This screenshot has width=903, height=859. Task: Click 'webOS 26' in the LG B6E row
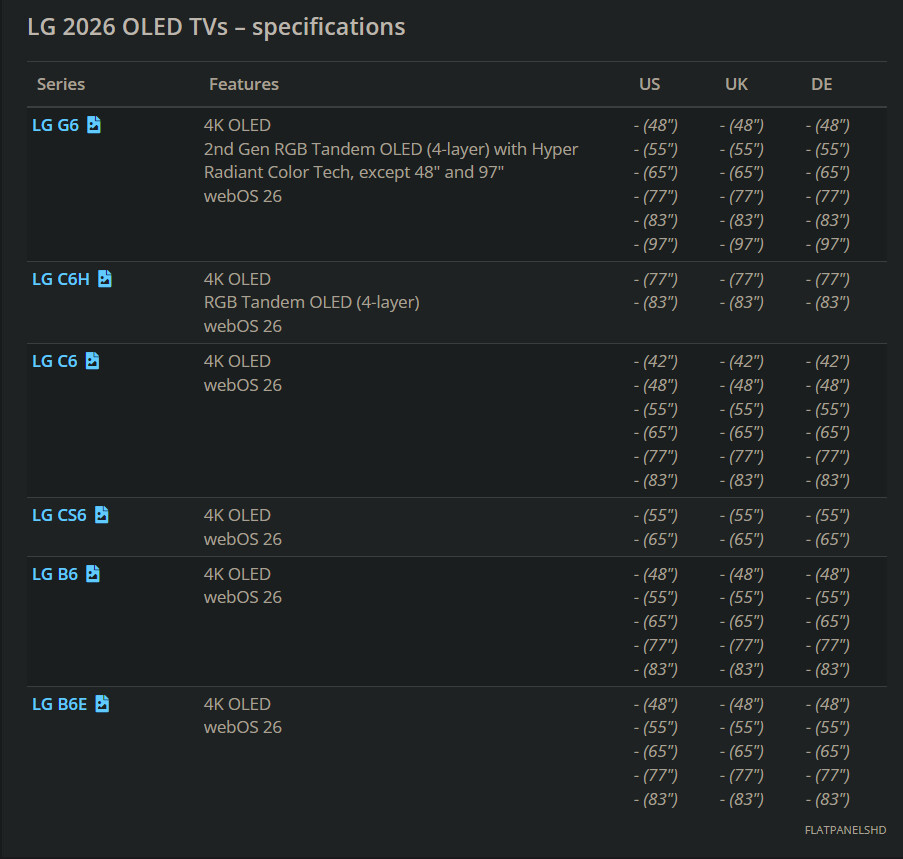tap(243, 727)
